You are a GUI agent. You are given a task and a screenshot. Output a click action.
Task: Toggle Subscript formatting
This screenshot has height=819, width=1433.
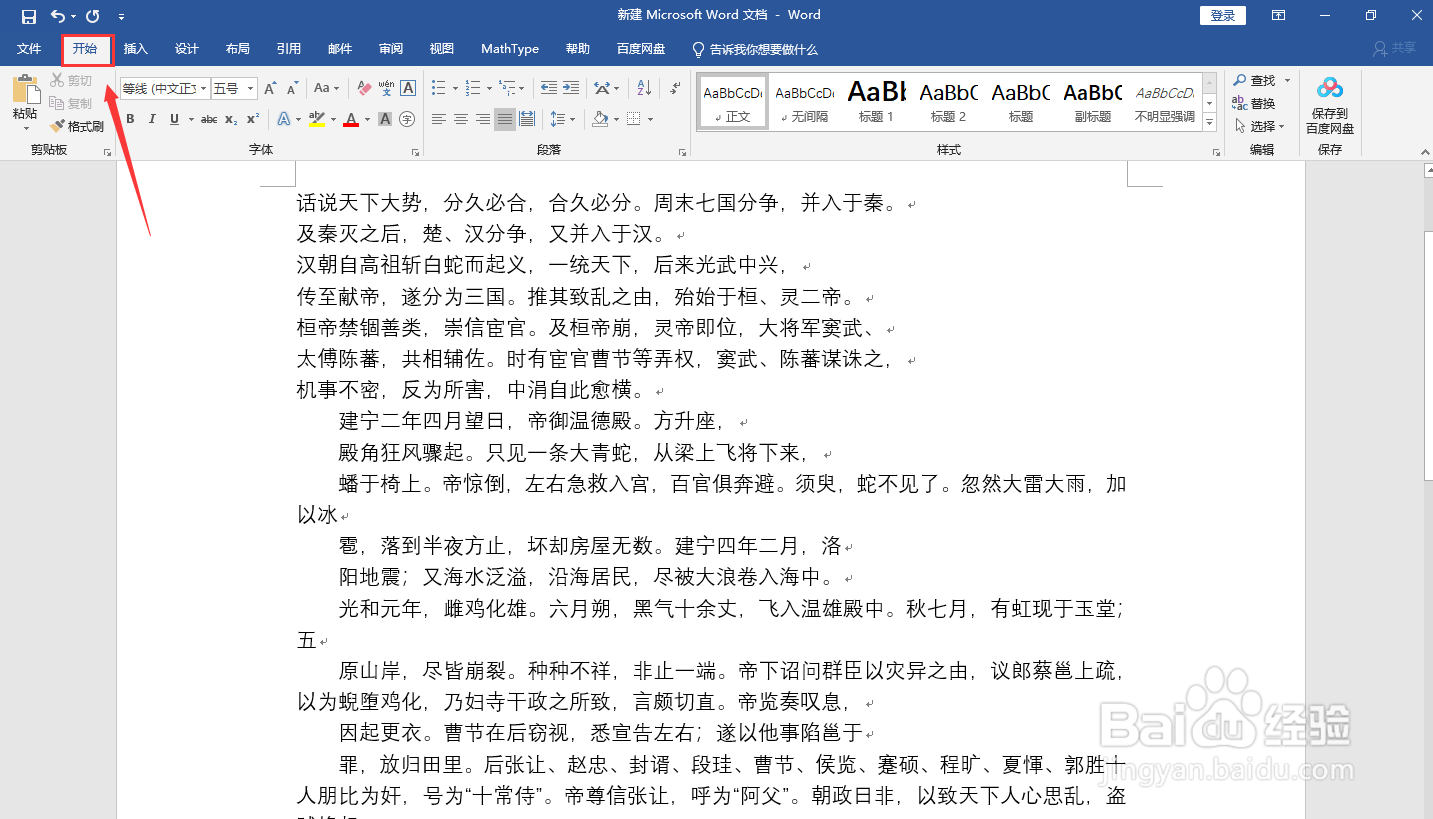coord(231,120)
